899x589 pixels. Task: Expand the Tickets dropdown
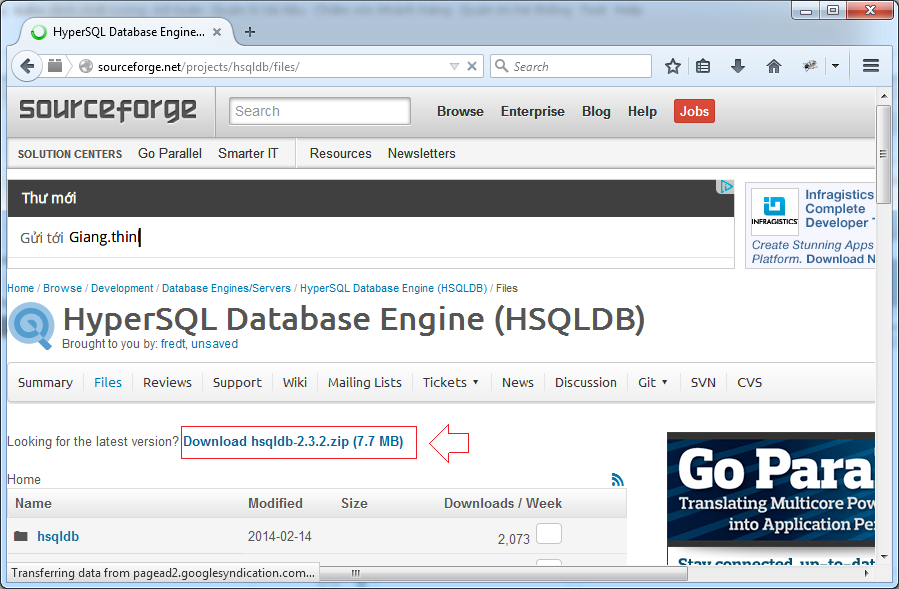[x=451, y=383]
